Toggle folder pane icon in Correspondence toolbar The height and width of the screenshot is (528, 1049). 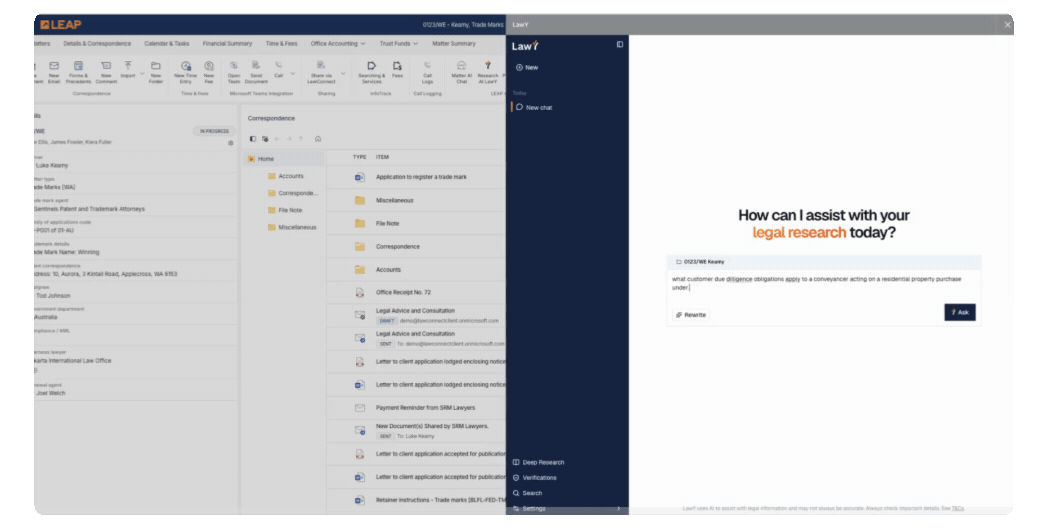253,139
